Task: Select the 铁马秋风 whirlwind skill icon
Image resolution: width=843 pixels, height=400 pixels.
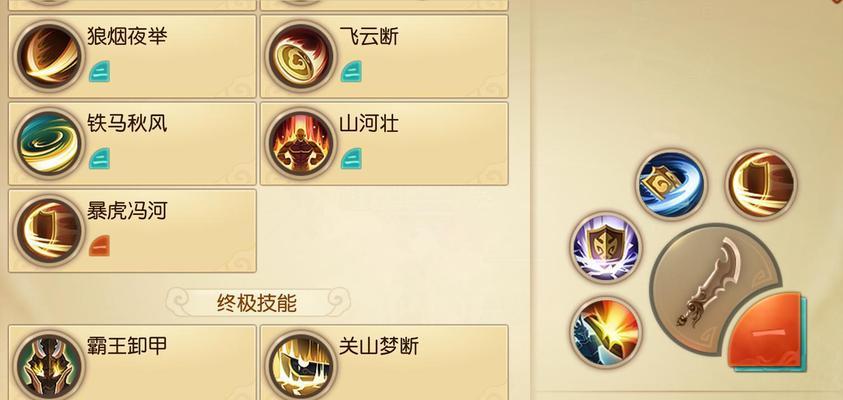Action: pyautogui.click(x=49, y=143)
